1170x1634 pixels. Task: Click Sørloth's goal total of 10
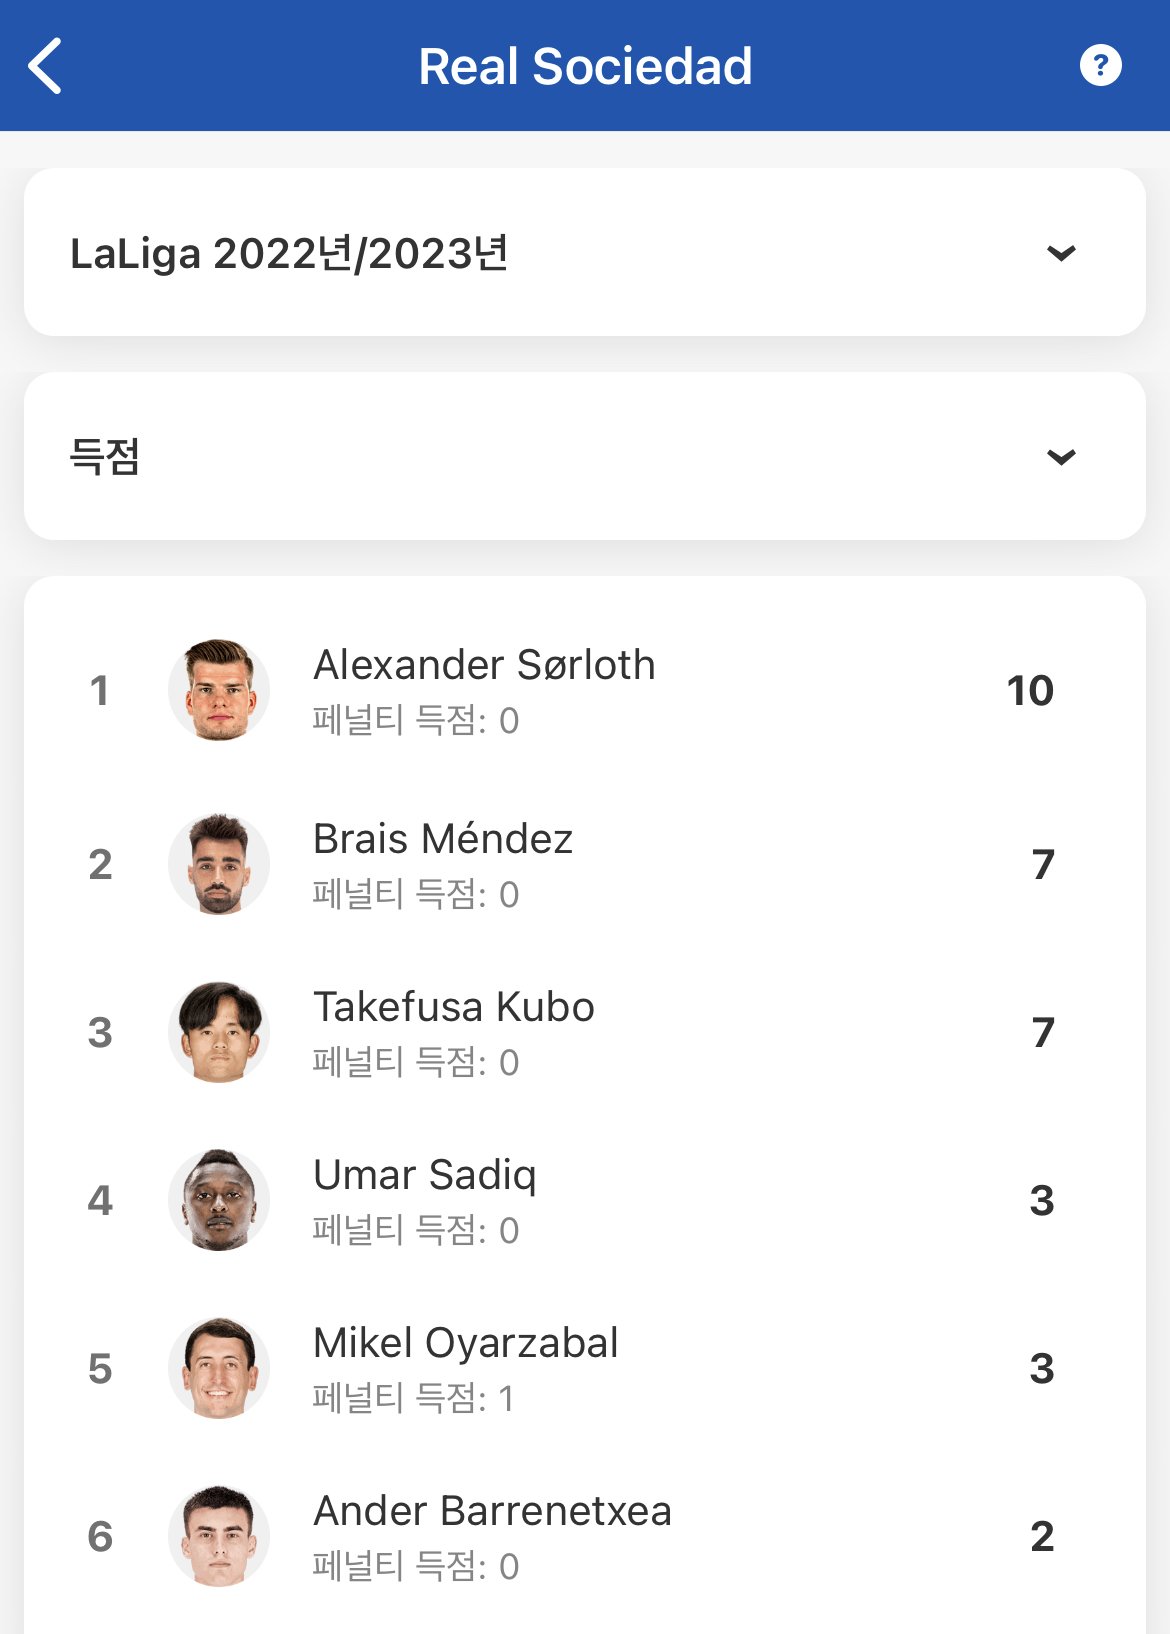point(1030,690)
